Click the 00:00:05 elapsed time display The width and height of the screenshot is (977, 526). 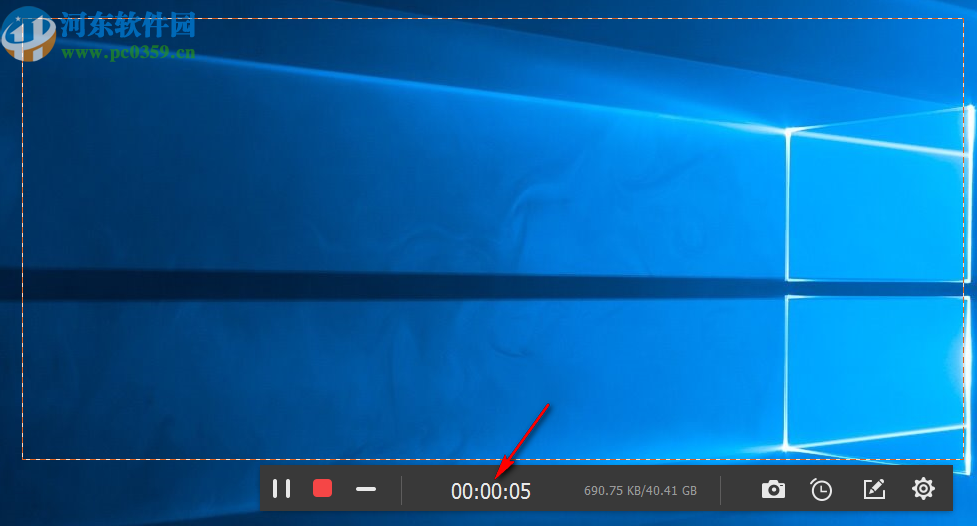(491, 491)
